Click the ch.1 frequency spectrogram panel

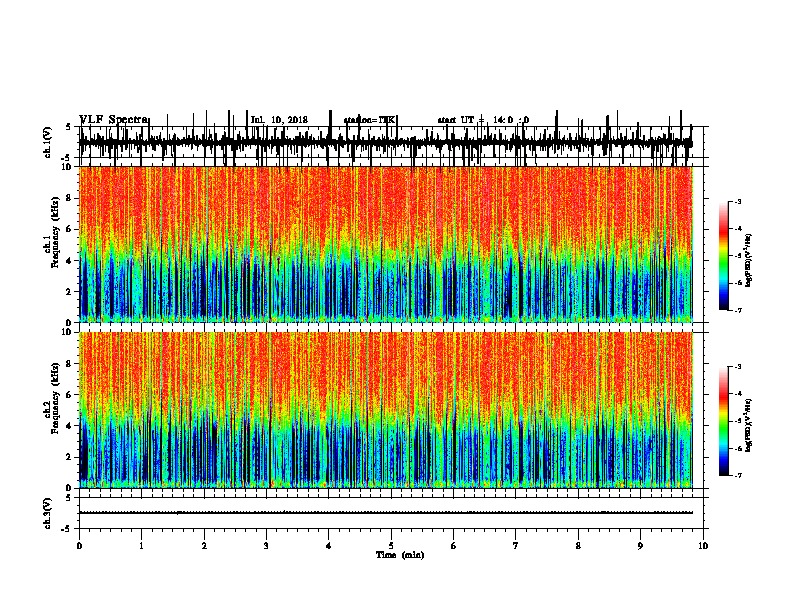(x=391, y=244)
